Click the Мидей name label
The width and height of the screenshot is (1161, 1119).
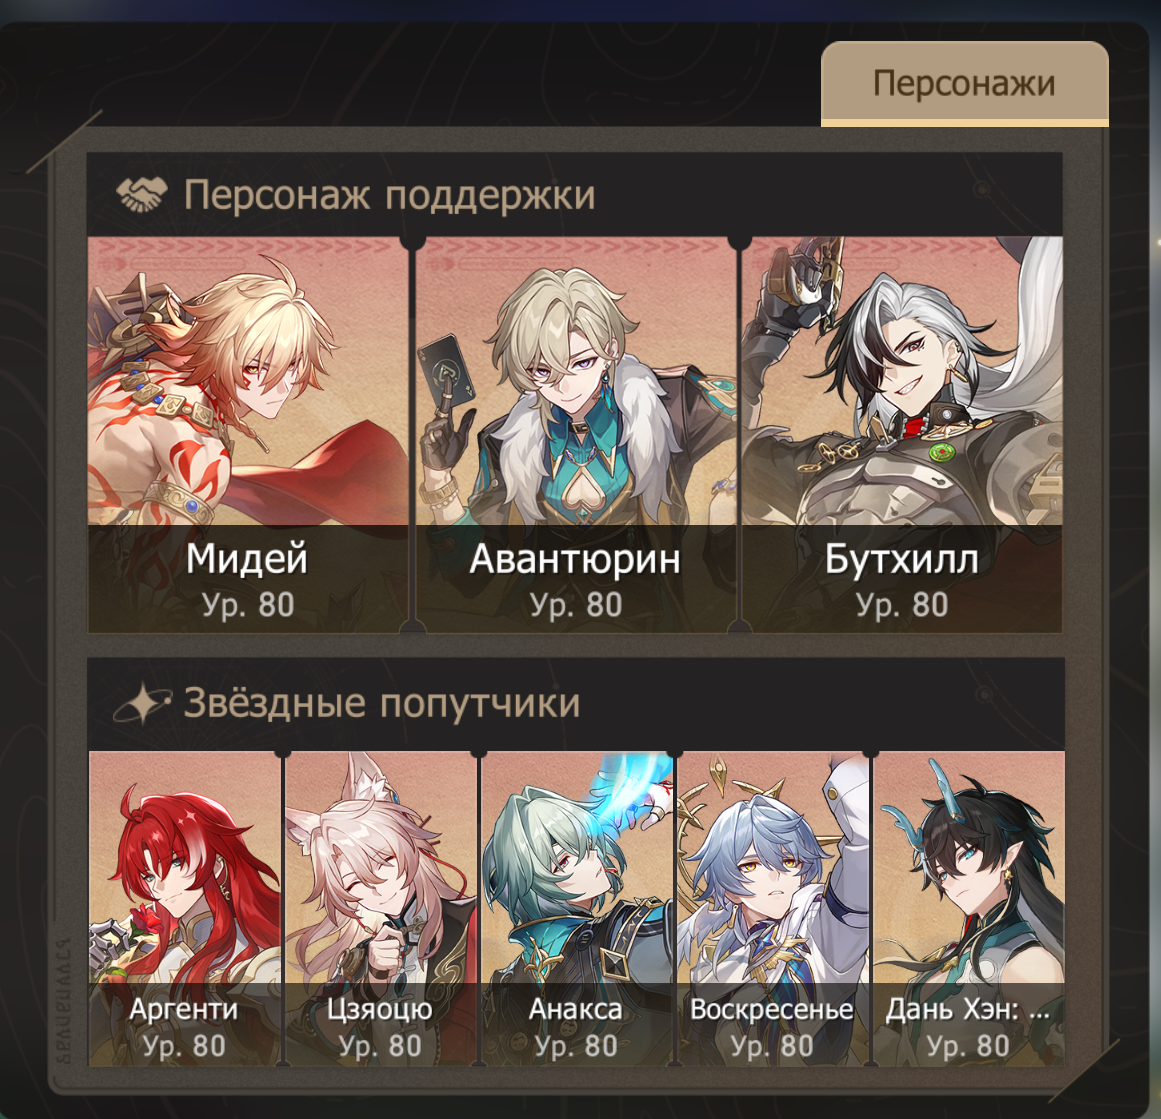[247, 558]
